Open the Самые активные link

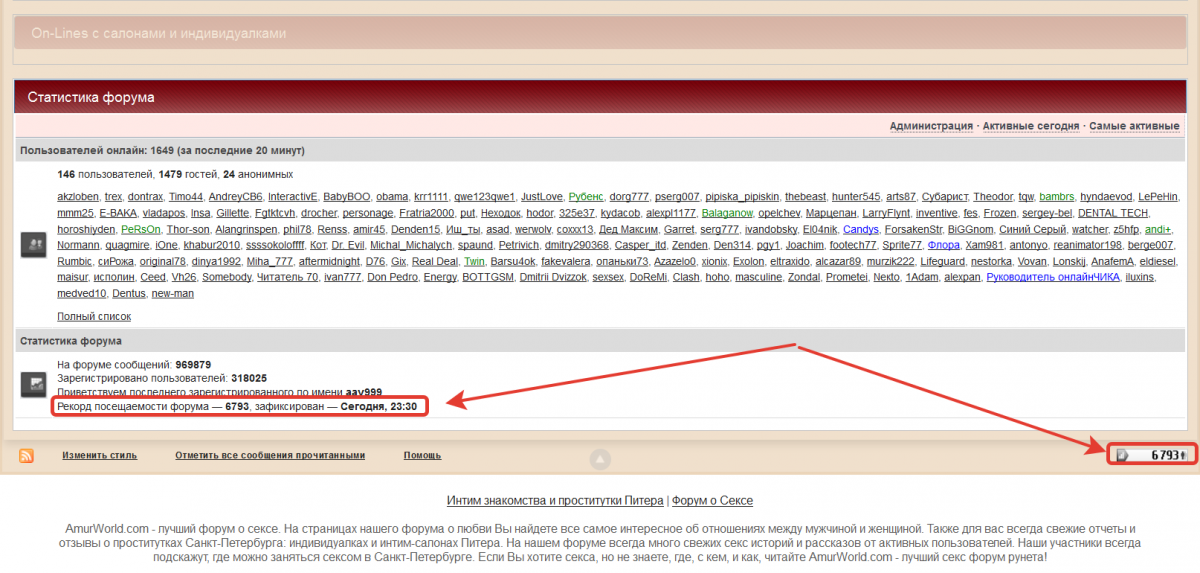click(x=1134, y=126)
